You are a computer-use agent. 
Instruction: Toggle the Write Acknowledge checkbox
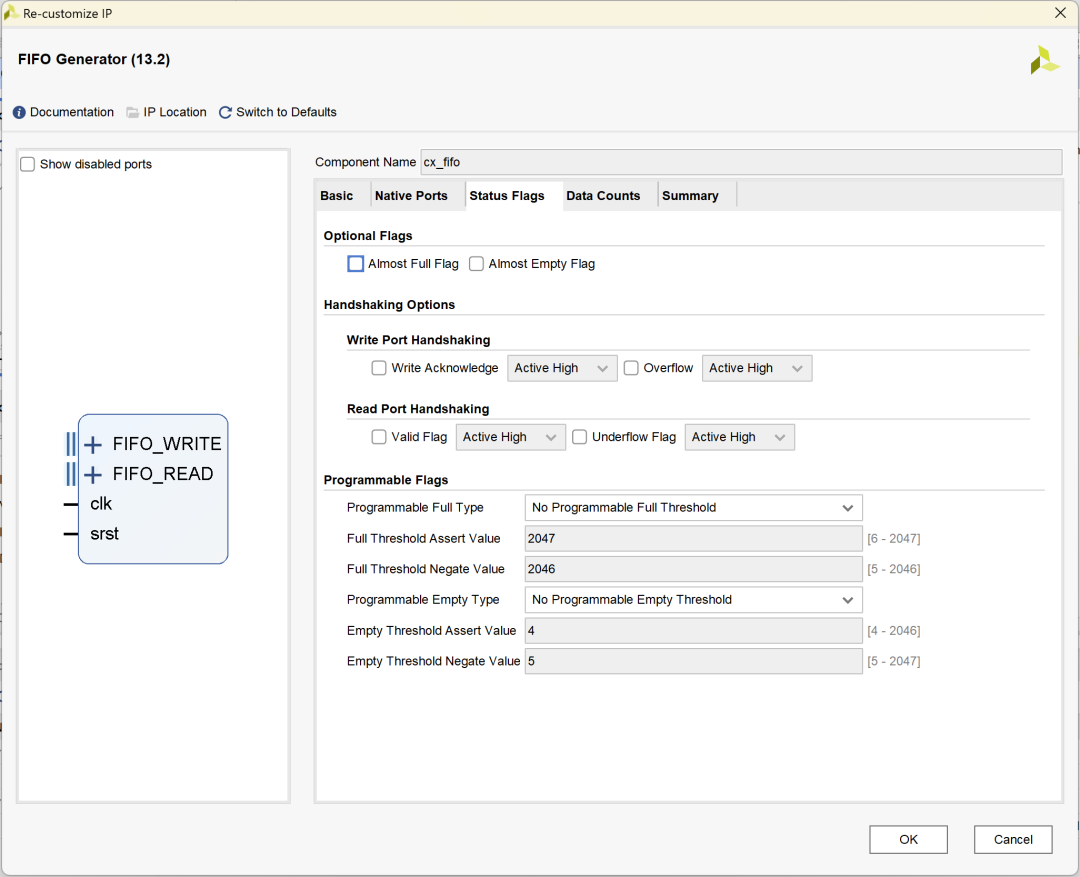coord(379,368)
